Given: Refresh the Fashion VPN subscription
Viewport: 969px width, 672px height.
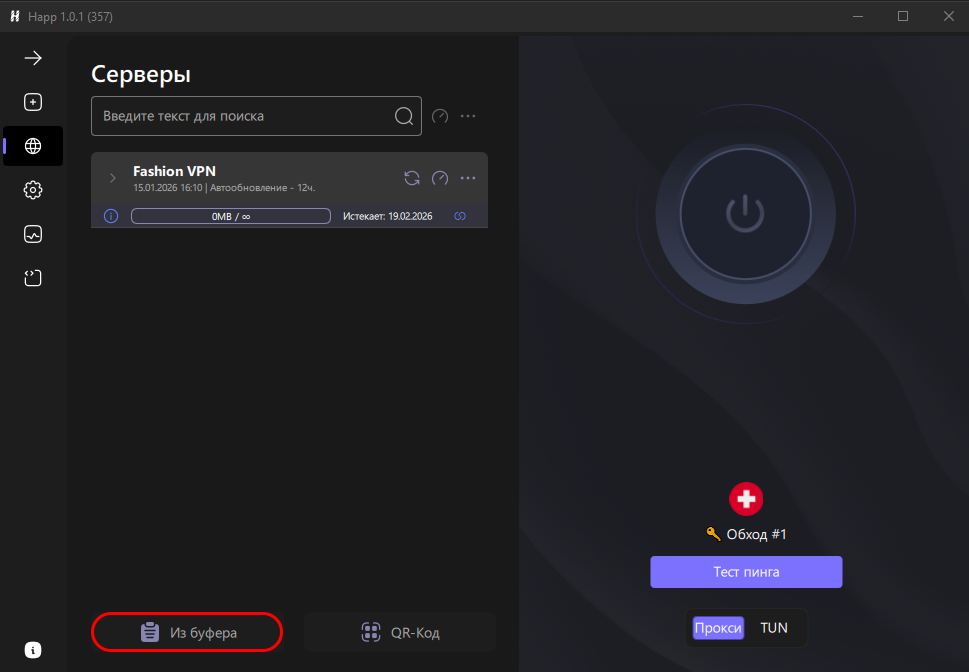Looking at the screenshot, I should pos(412,178).
